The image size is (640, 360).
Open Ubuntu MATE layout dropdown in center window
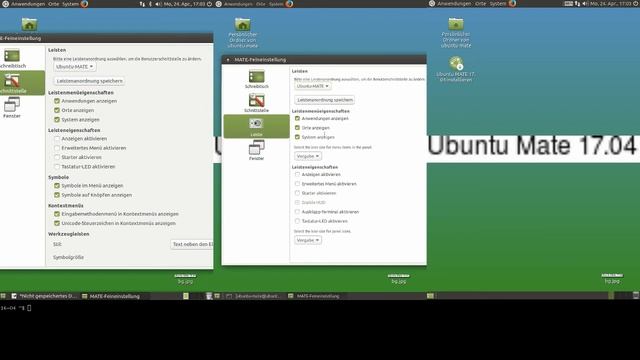(313, 86)
